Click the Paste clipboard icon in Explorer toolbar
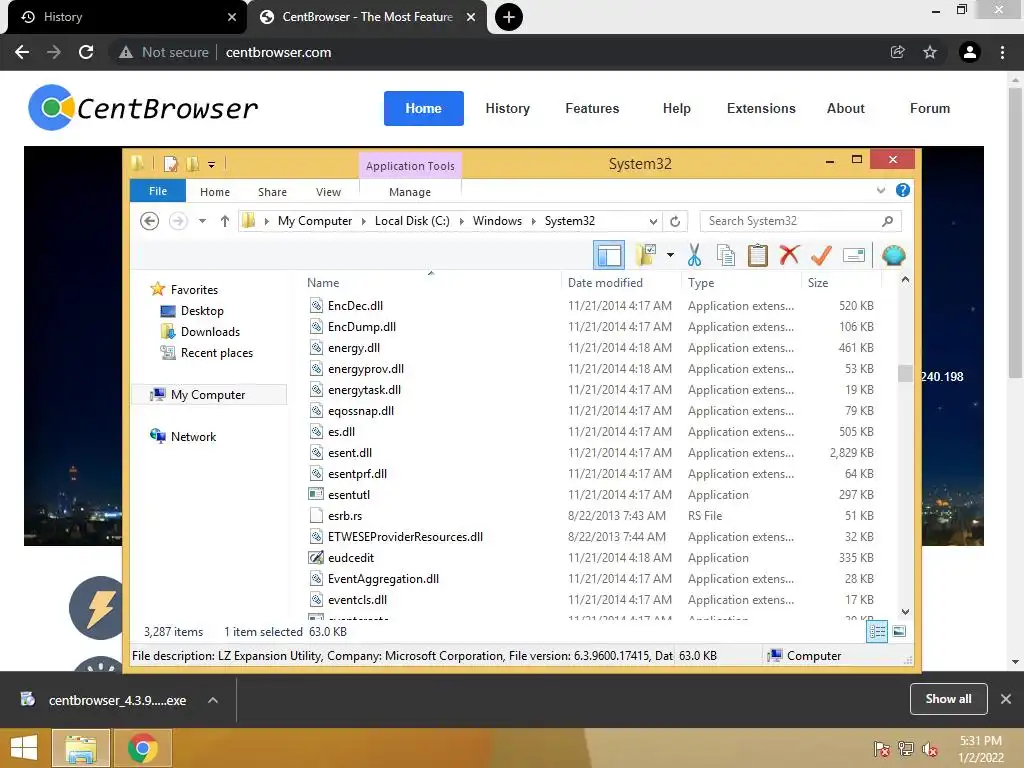 pyautogui.click(x=758, y=255)
